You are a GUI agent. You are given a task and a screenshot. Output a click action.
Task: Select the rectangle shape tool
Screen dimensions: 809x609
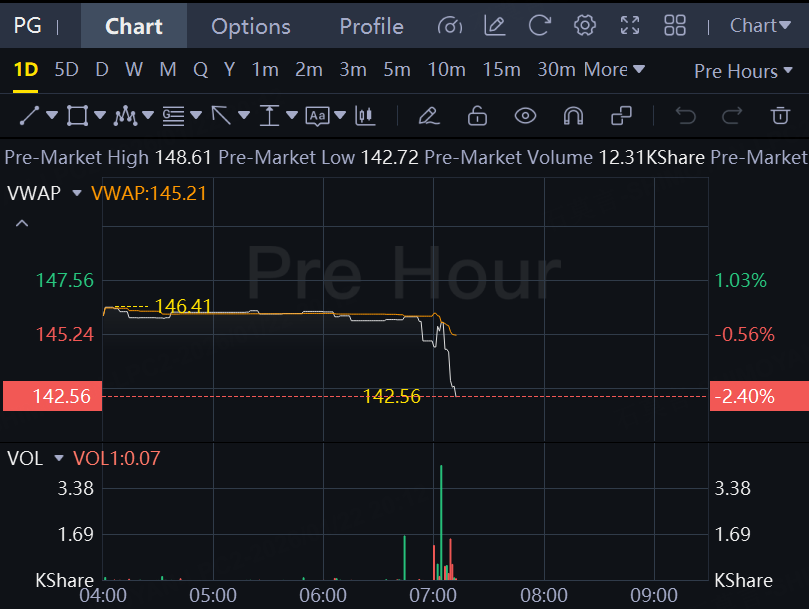[77, 116]
